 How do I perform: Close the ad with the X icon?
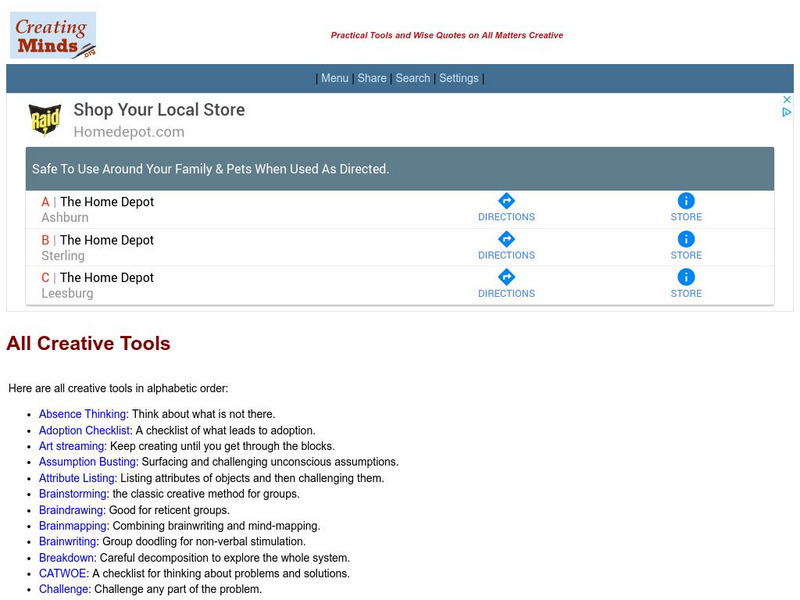coord(787,99)
